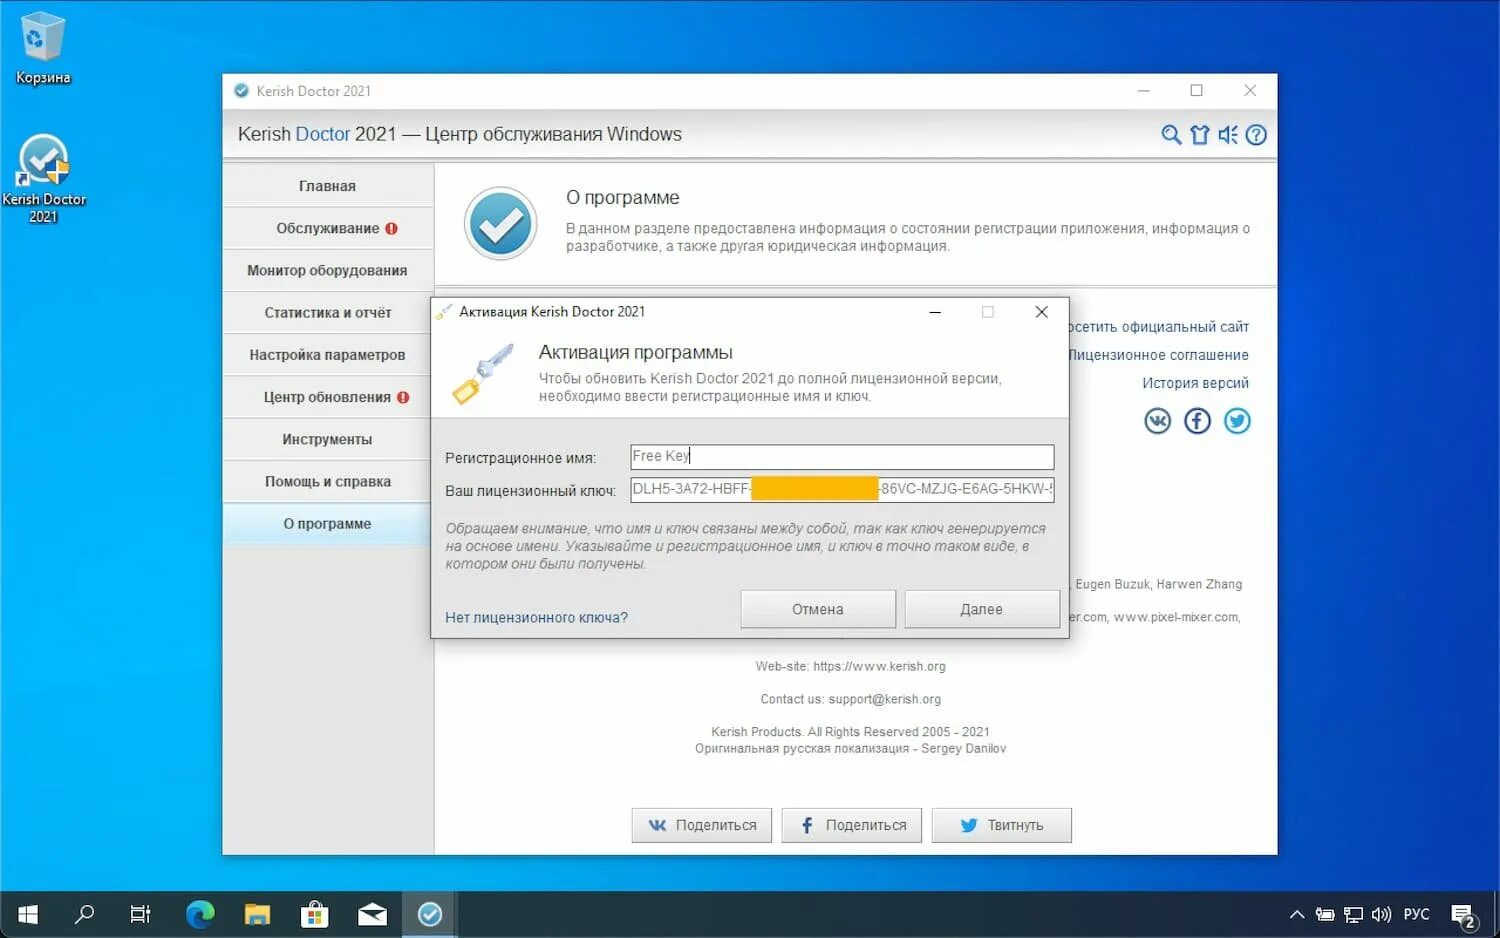1500x938 pixels.
Task: Click Отмена in activation dialog
Action: [x=818, y=609]
